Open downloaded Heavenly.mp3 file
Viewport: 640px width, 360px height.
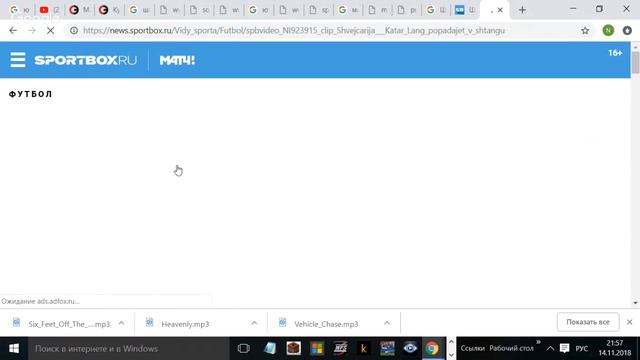coord(178,324)
